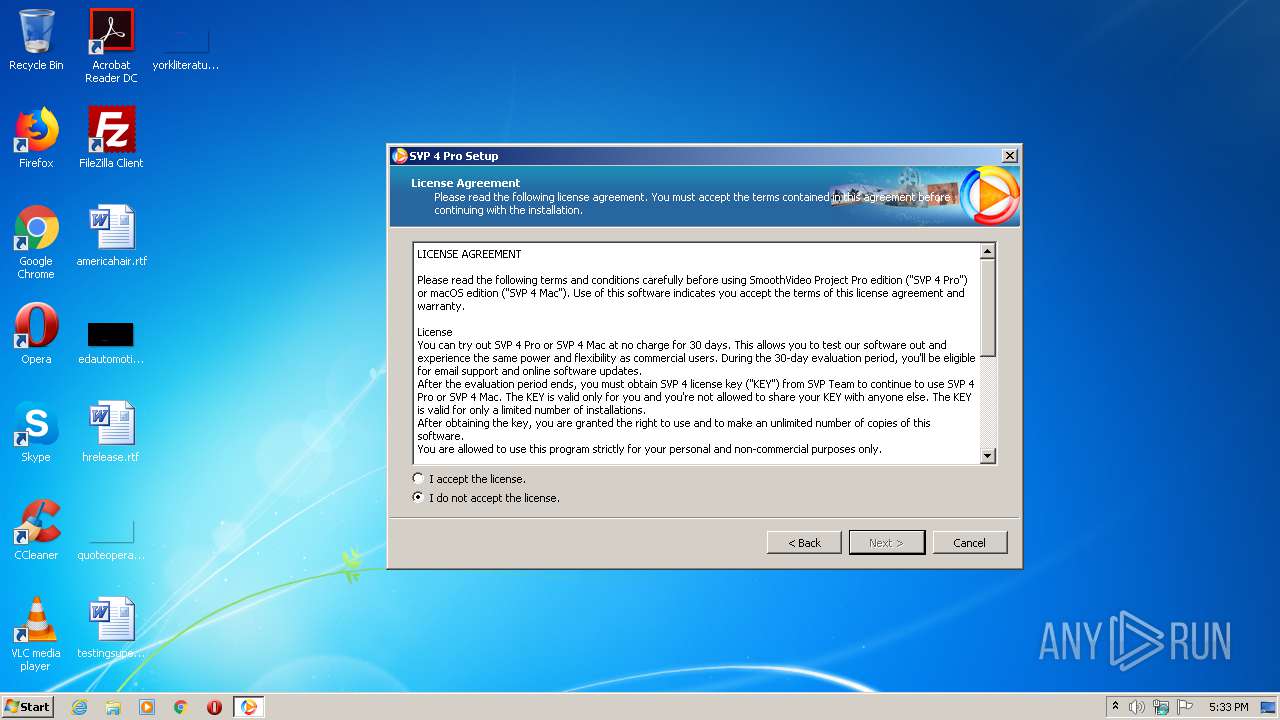Click the license scrollbar up arrow
The height and width of the screenshot is (720, 1280).
point(988,252)
